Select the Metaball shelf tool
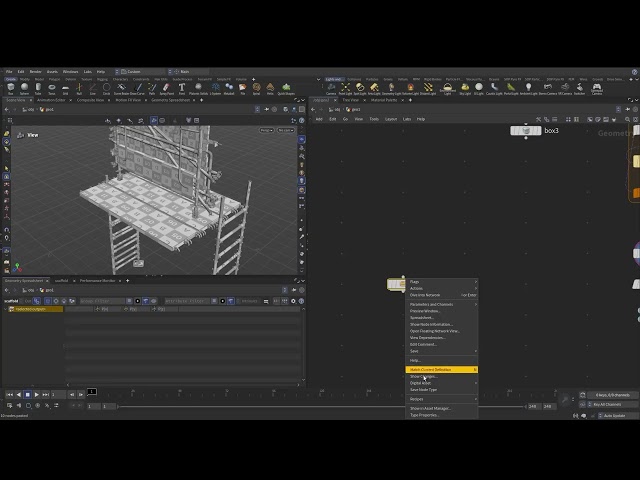Image resolution: width=640 pixels, height=480 pixels. (229, 89)
